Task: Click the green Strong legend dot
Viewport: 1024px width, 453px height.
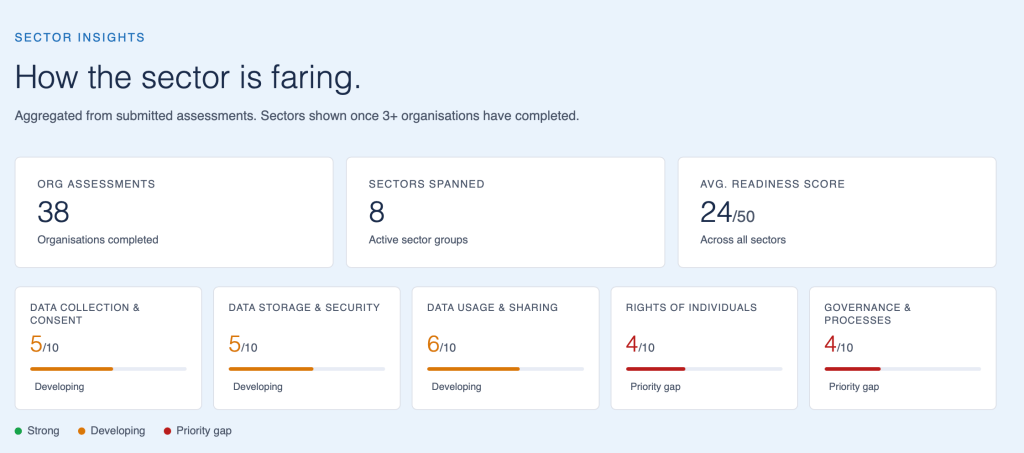Action: 18,431
